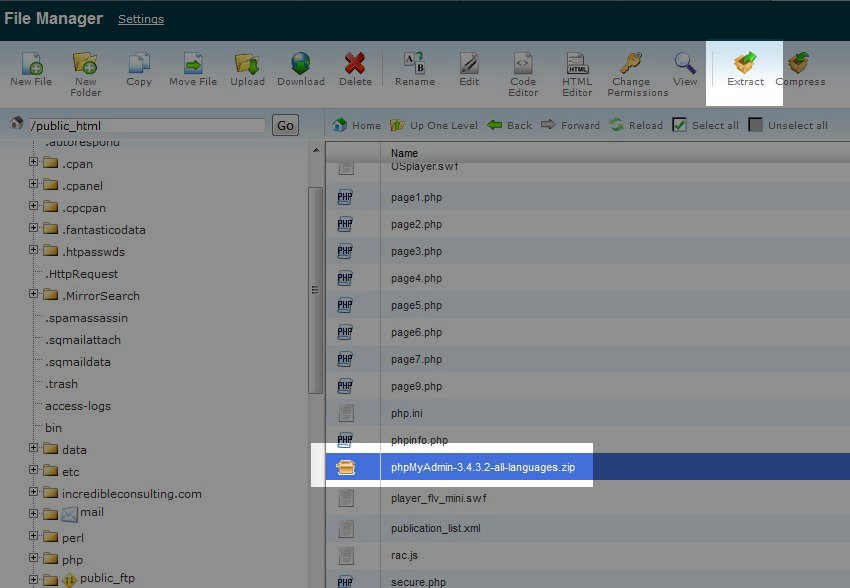Screen dimensions: 850x588
Task: Click the Unselect all checkbox
Action: click(756, 125)
